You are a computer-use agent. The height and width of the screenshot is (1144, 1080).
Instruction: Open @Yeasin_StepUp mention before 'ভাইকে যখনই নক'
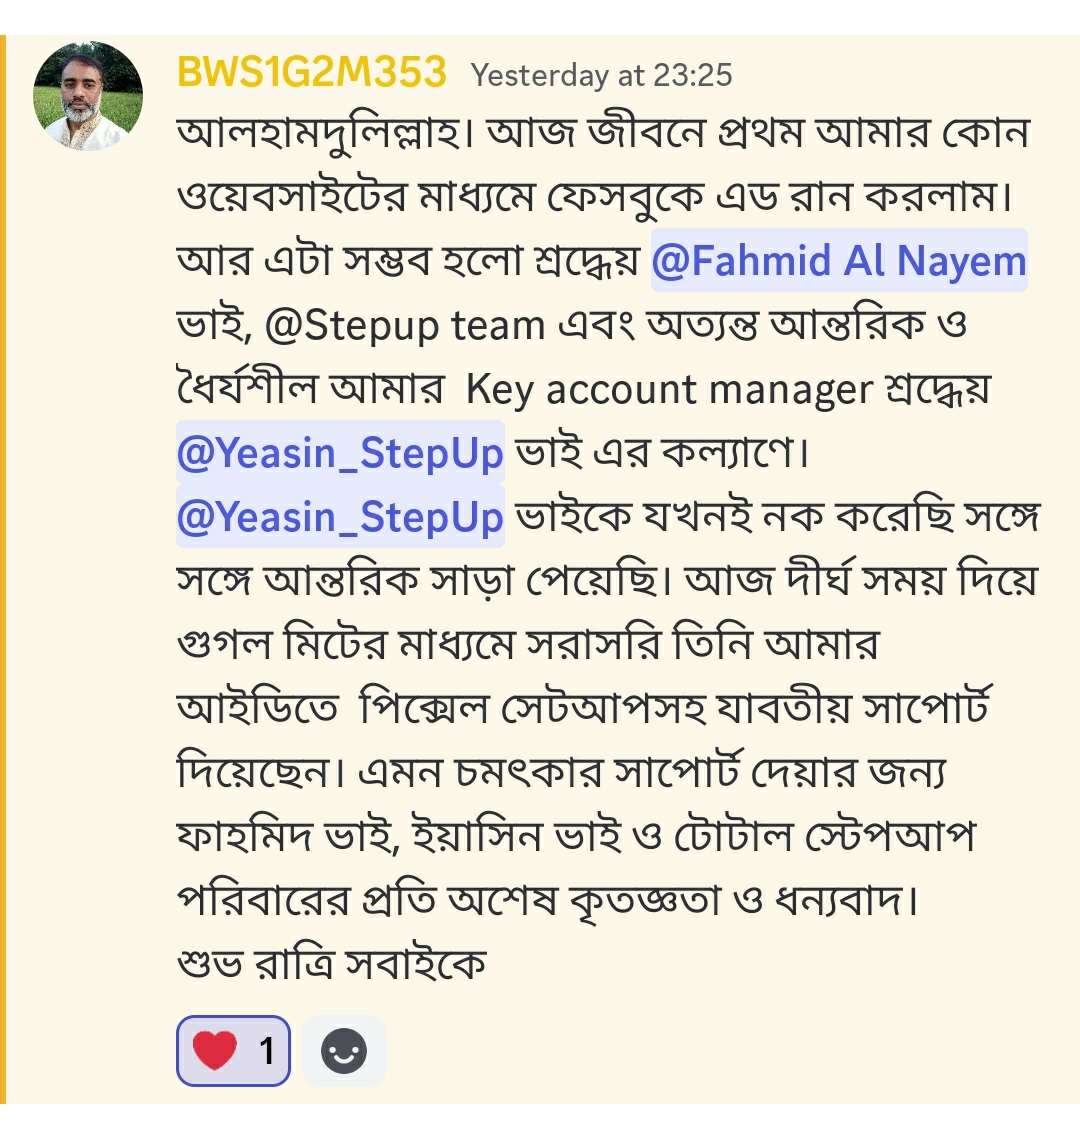click(x=340, y=517)
